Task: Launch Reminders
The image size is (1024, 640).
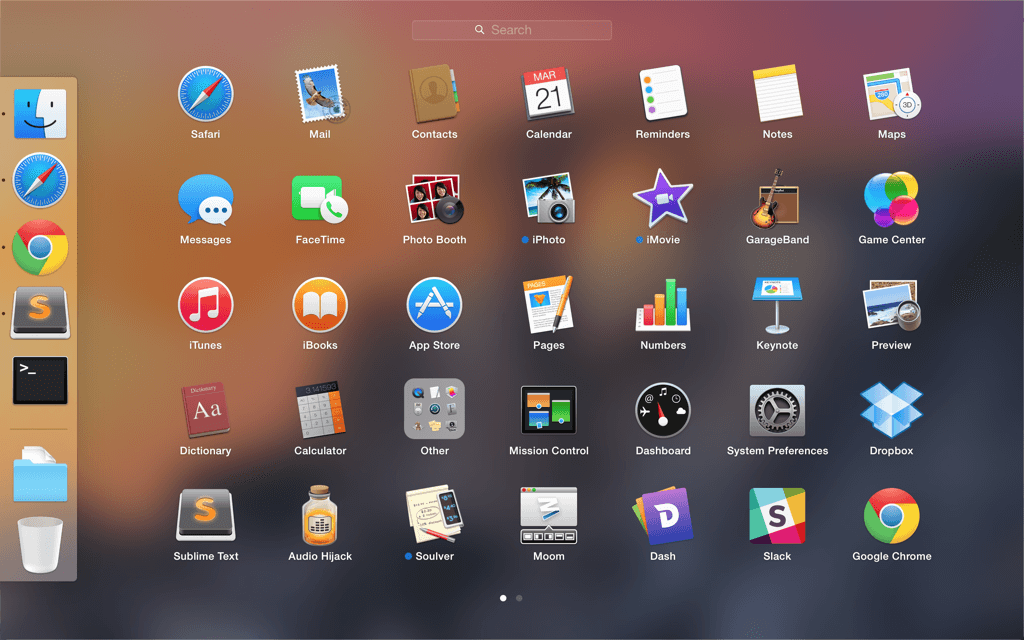Action: click(x=663, y=94)
